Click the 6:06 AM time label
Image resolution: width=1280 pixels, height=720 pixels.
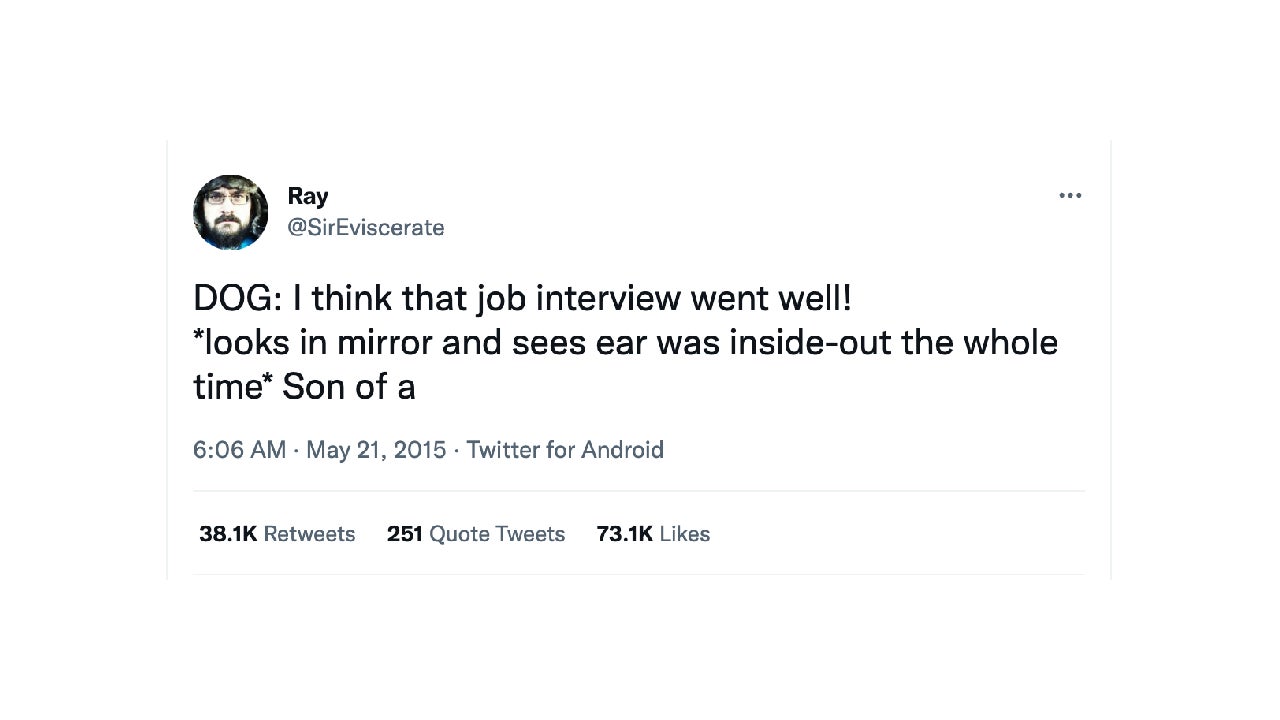(240, 450)
